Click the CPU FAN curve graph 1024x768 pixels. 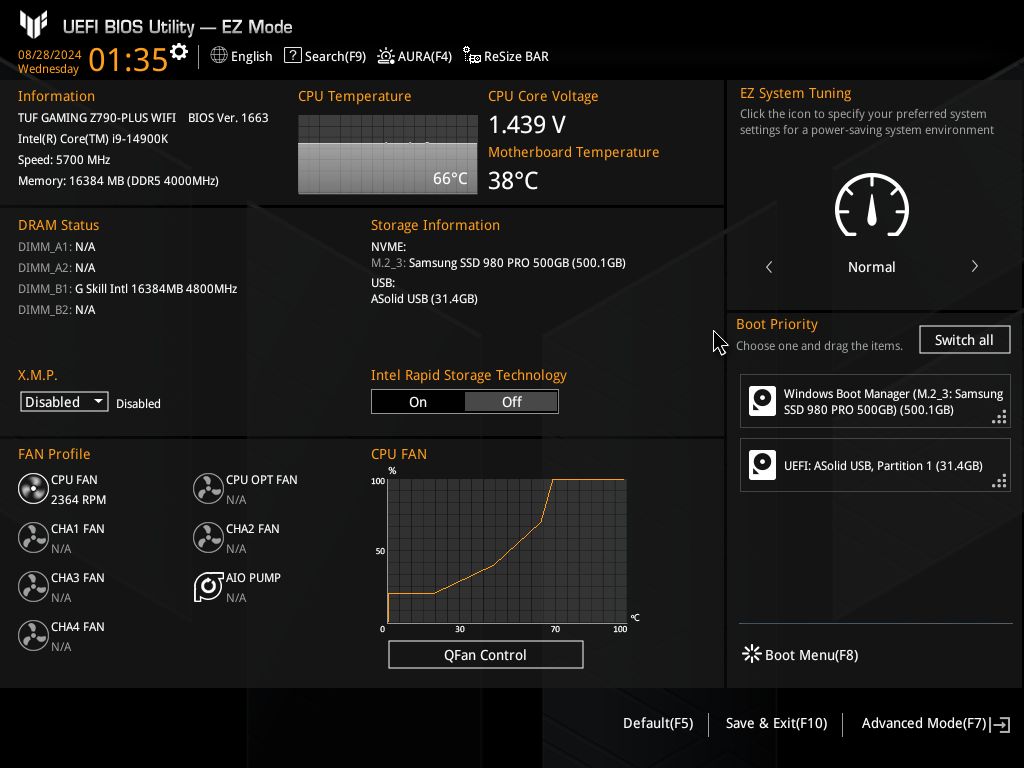pos(505,550)
